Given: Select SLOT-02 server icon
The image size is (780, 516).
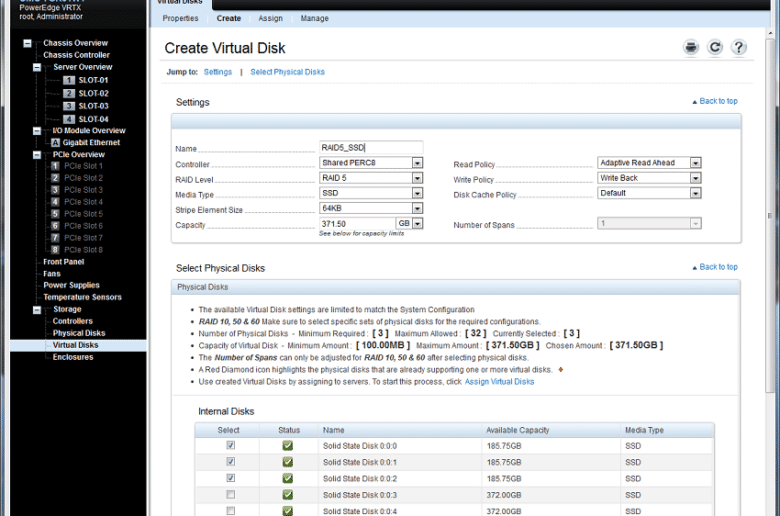Looking at the screenshot, I should tap(69, 93).
